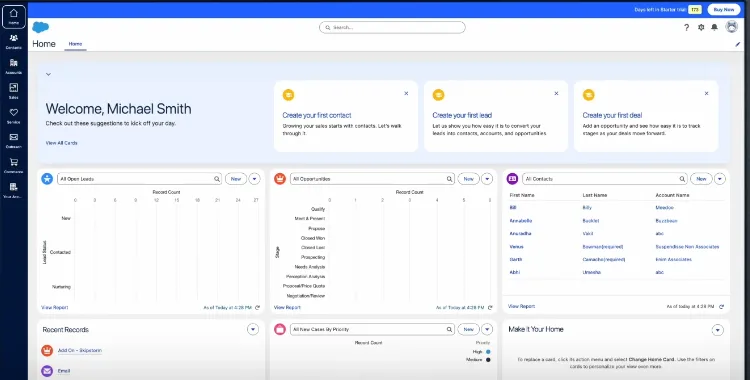Open All New Cases card action menu
Screen dimensions: 750x380
pos(487,329)
